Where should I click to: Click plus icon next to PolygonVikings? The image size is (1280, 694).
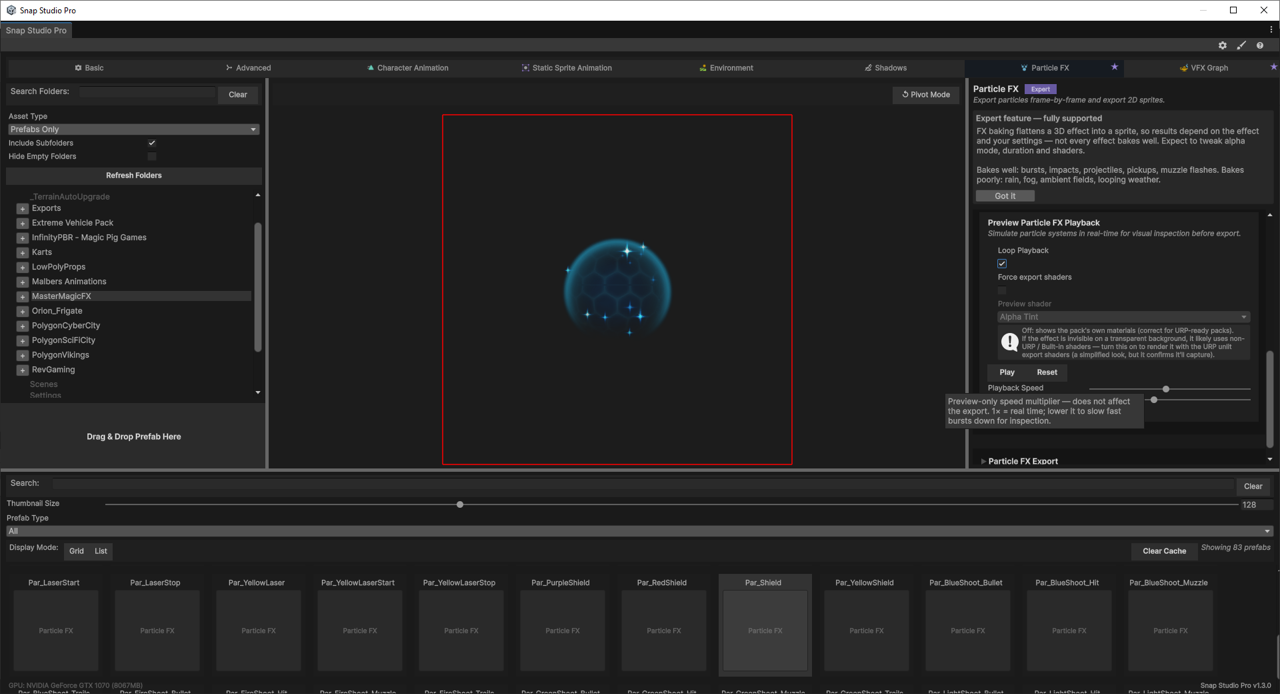pyautogui.click(x=22, y=355)
